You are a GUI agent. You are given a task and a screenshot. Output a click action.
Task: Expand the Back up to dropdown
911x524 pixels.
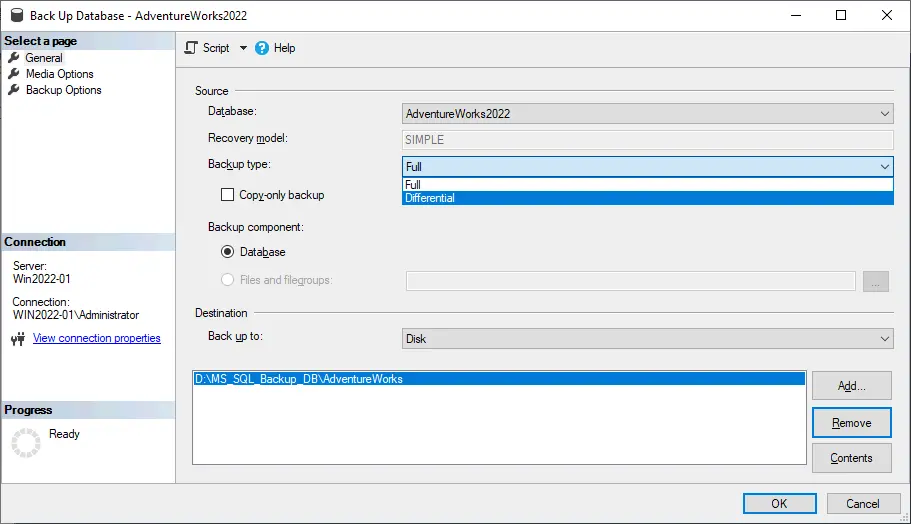[x=648, y=339]
